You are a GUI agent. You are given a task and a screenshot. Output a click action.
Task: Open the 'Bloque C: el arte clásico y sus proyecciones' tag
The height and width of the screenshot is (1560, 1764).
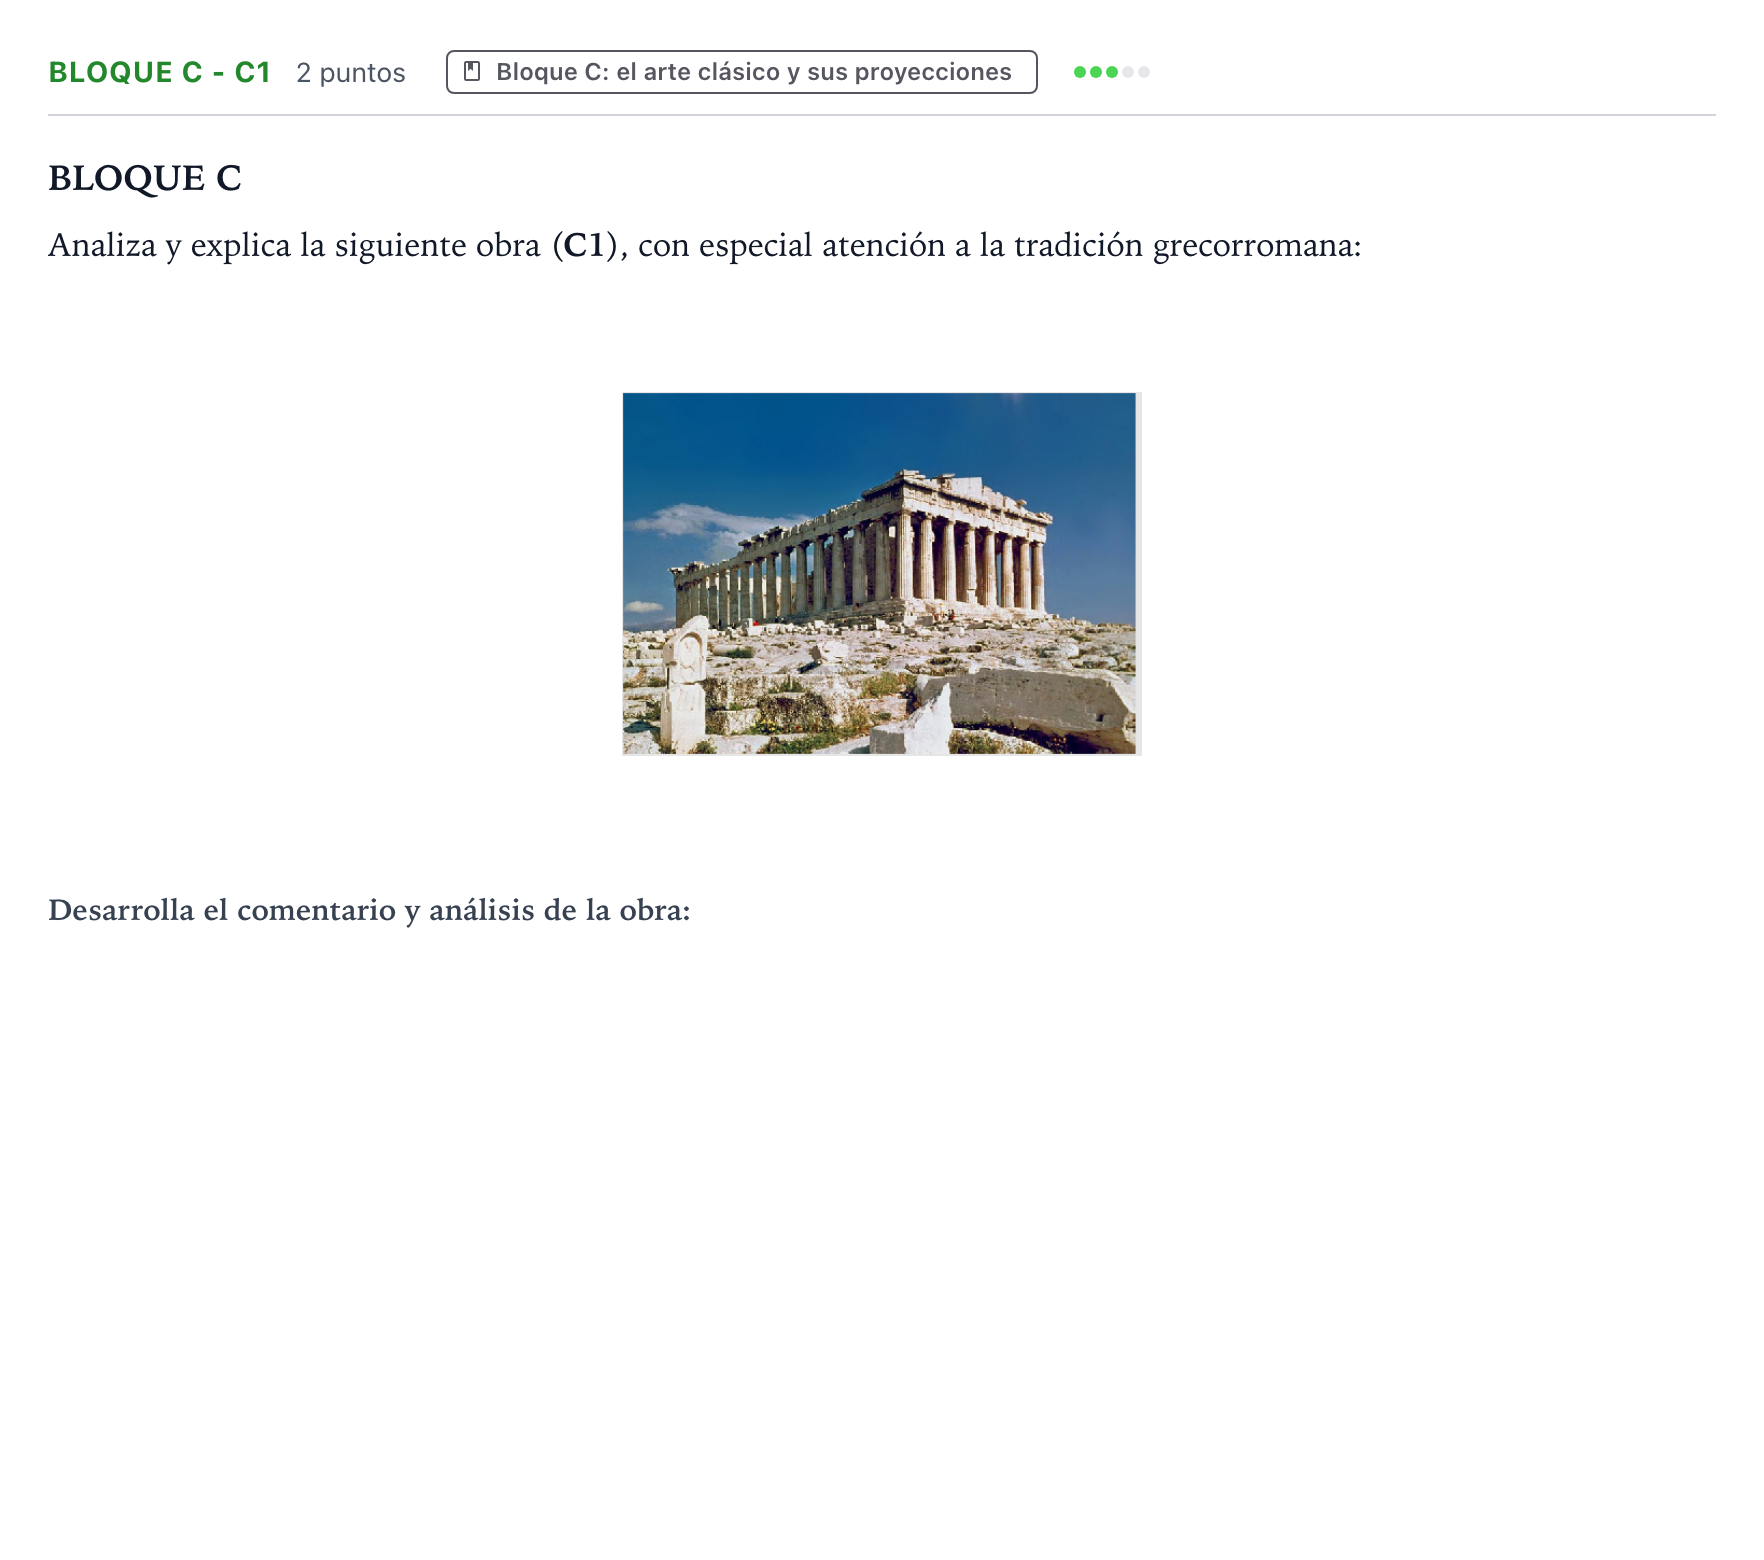click(x=741, y=72)
